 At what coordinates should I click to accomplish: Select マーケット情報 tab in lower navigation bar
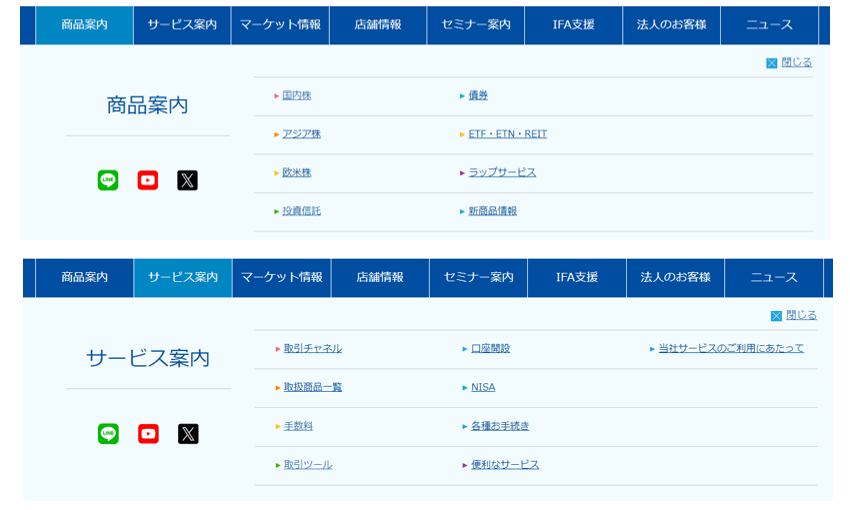281,277
